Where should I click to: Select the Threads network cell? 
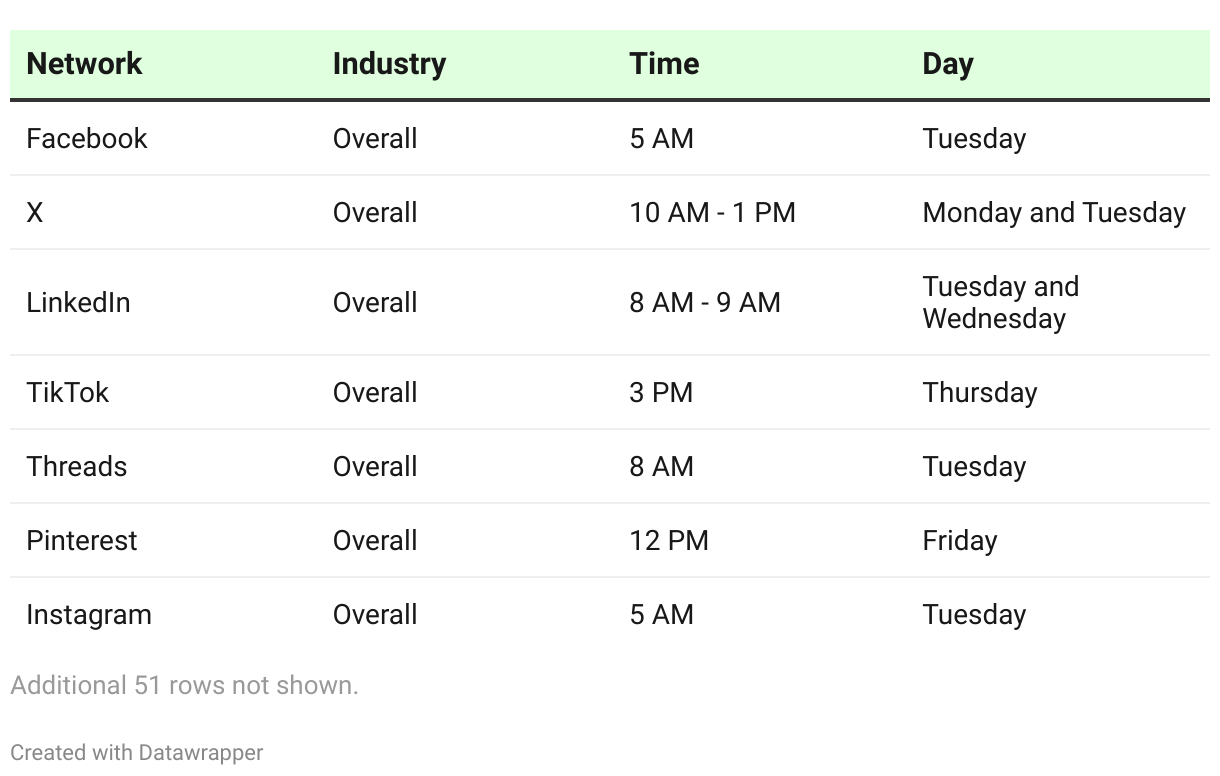pos(76,466)
